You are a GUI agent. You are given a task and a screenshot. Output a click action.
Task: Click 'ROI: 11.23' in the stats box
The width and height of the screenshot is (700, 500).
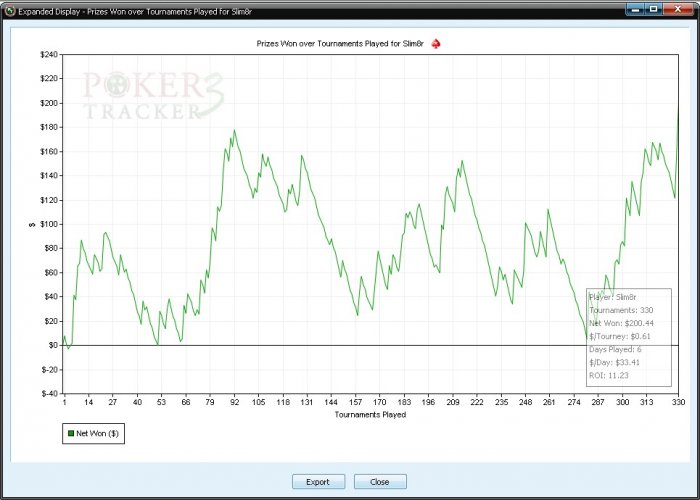pos(608,375)
